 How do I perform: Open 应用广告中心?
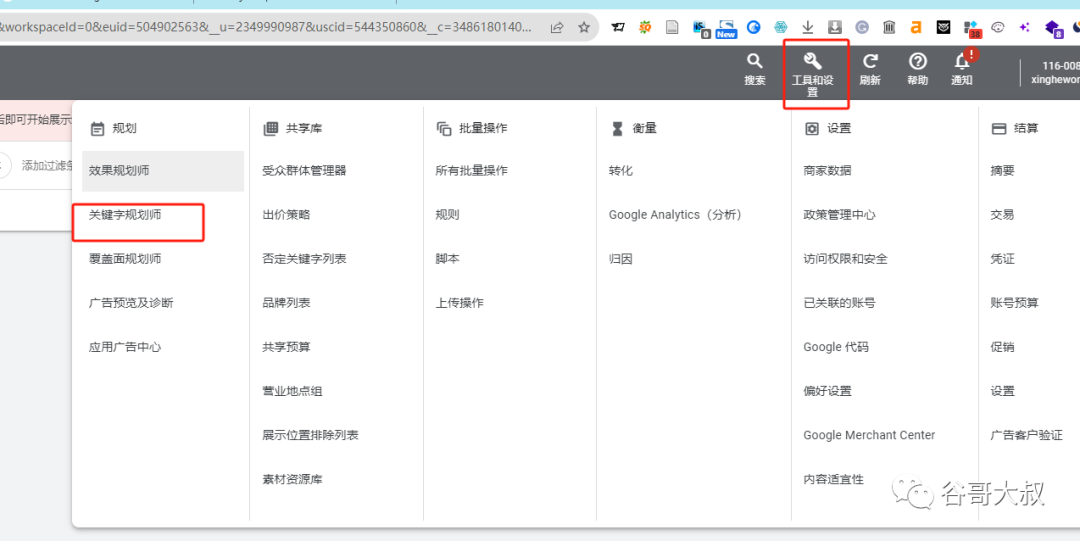coord(125,347)
